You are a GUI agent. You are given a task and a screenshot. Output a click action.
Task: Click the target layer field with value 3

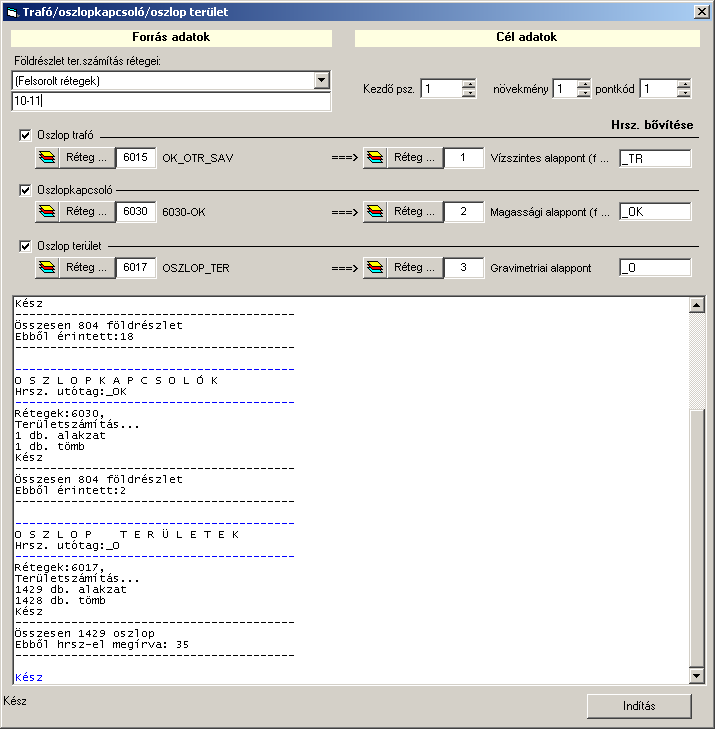click(x=463, y=267)
